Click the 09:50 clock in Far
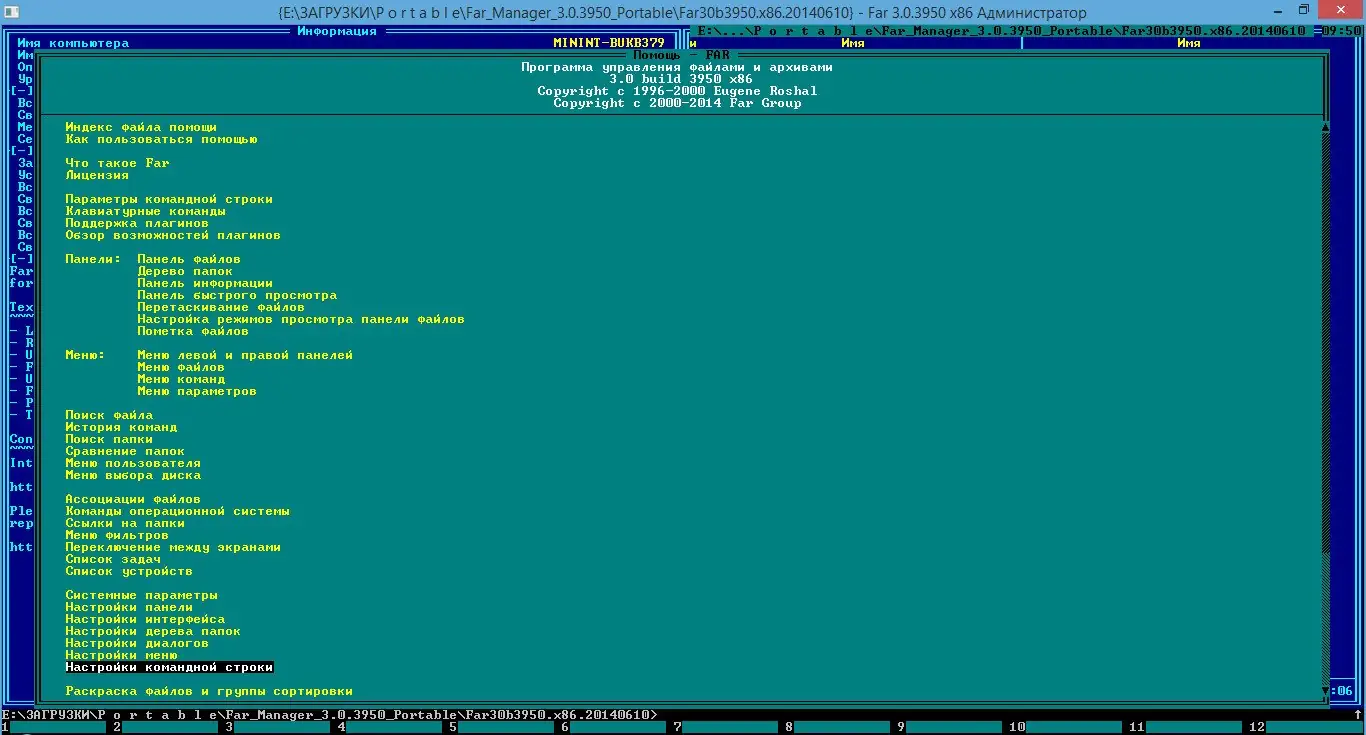 [1341, 31]
